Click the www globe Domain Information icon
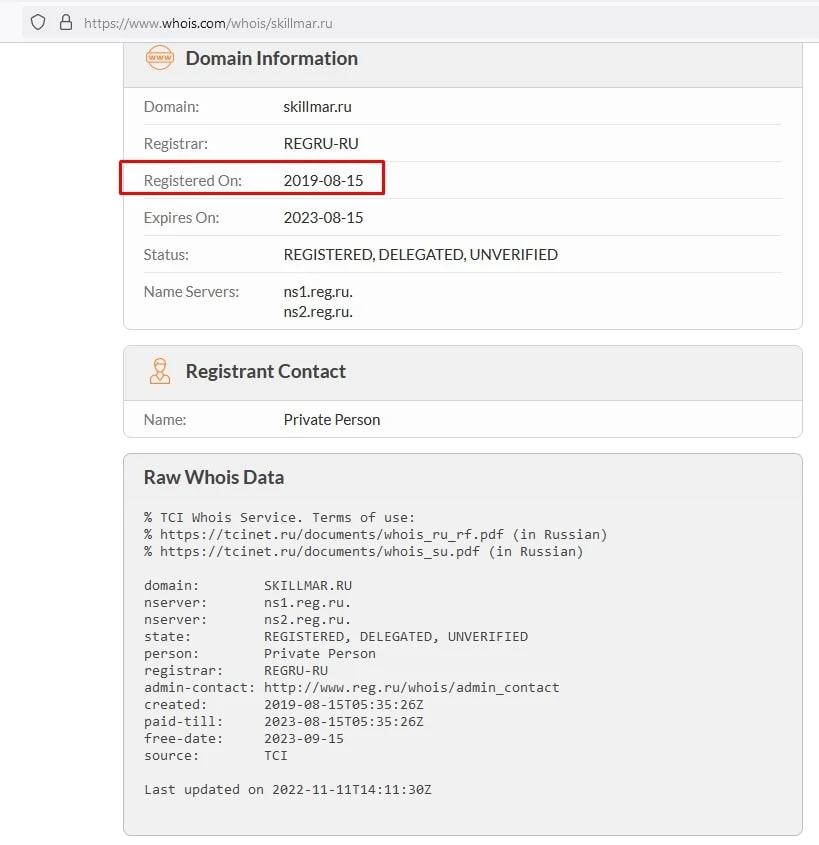 (x=159, y=58)
